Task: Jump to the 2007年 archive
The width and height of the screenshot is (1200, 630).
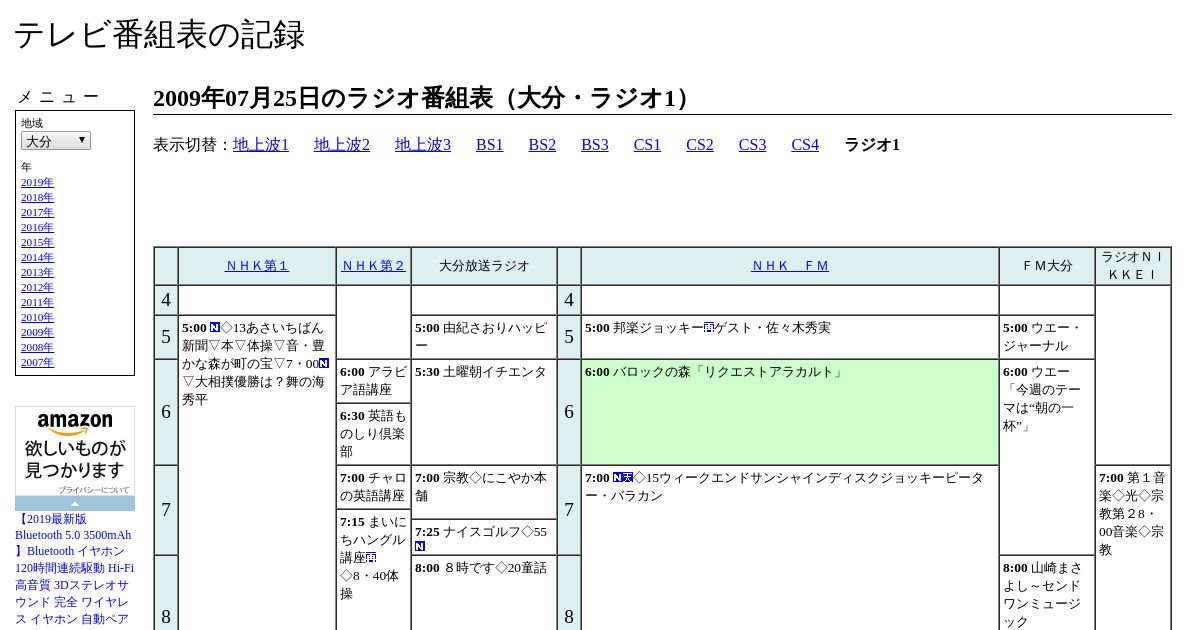Action: [x=37, y=362]
